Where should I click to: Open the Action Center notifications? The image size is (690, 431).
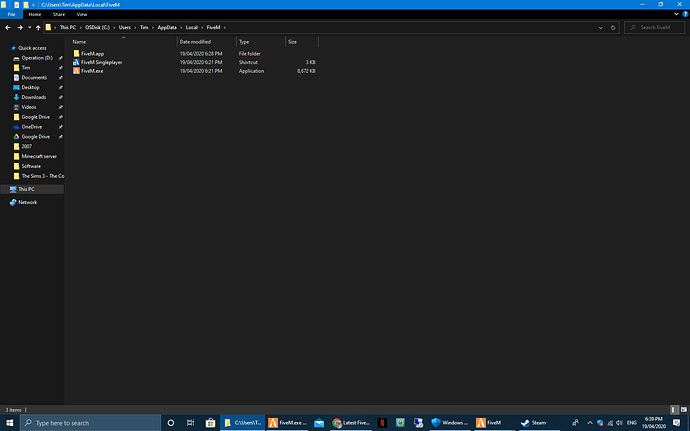pyautogui.click(x=677, y=423)
